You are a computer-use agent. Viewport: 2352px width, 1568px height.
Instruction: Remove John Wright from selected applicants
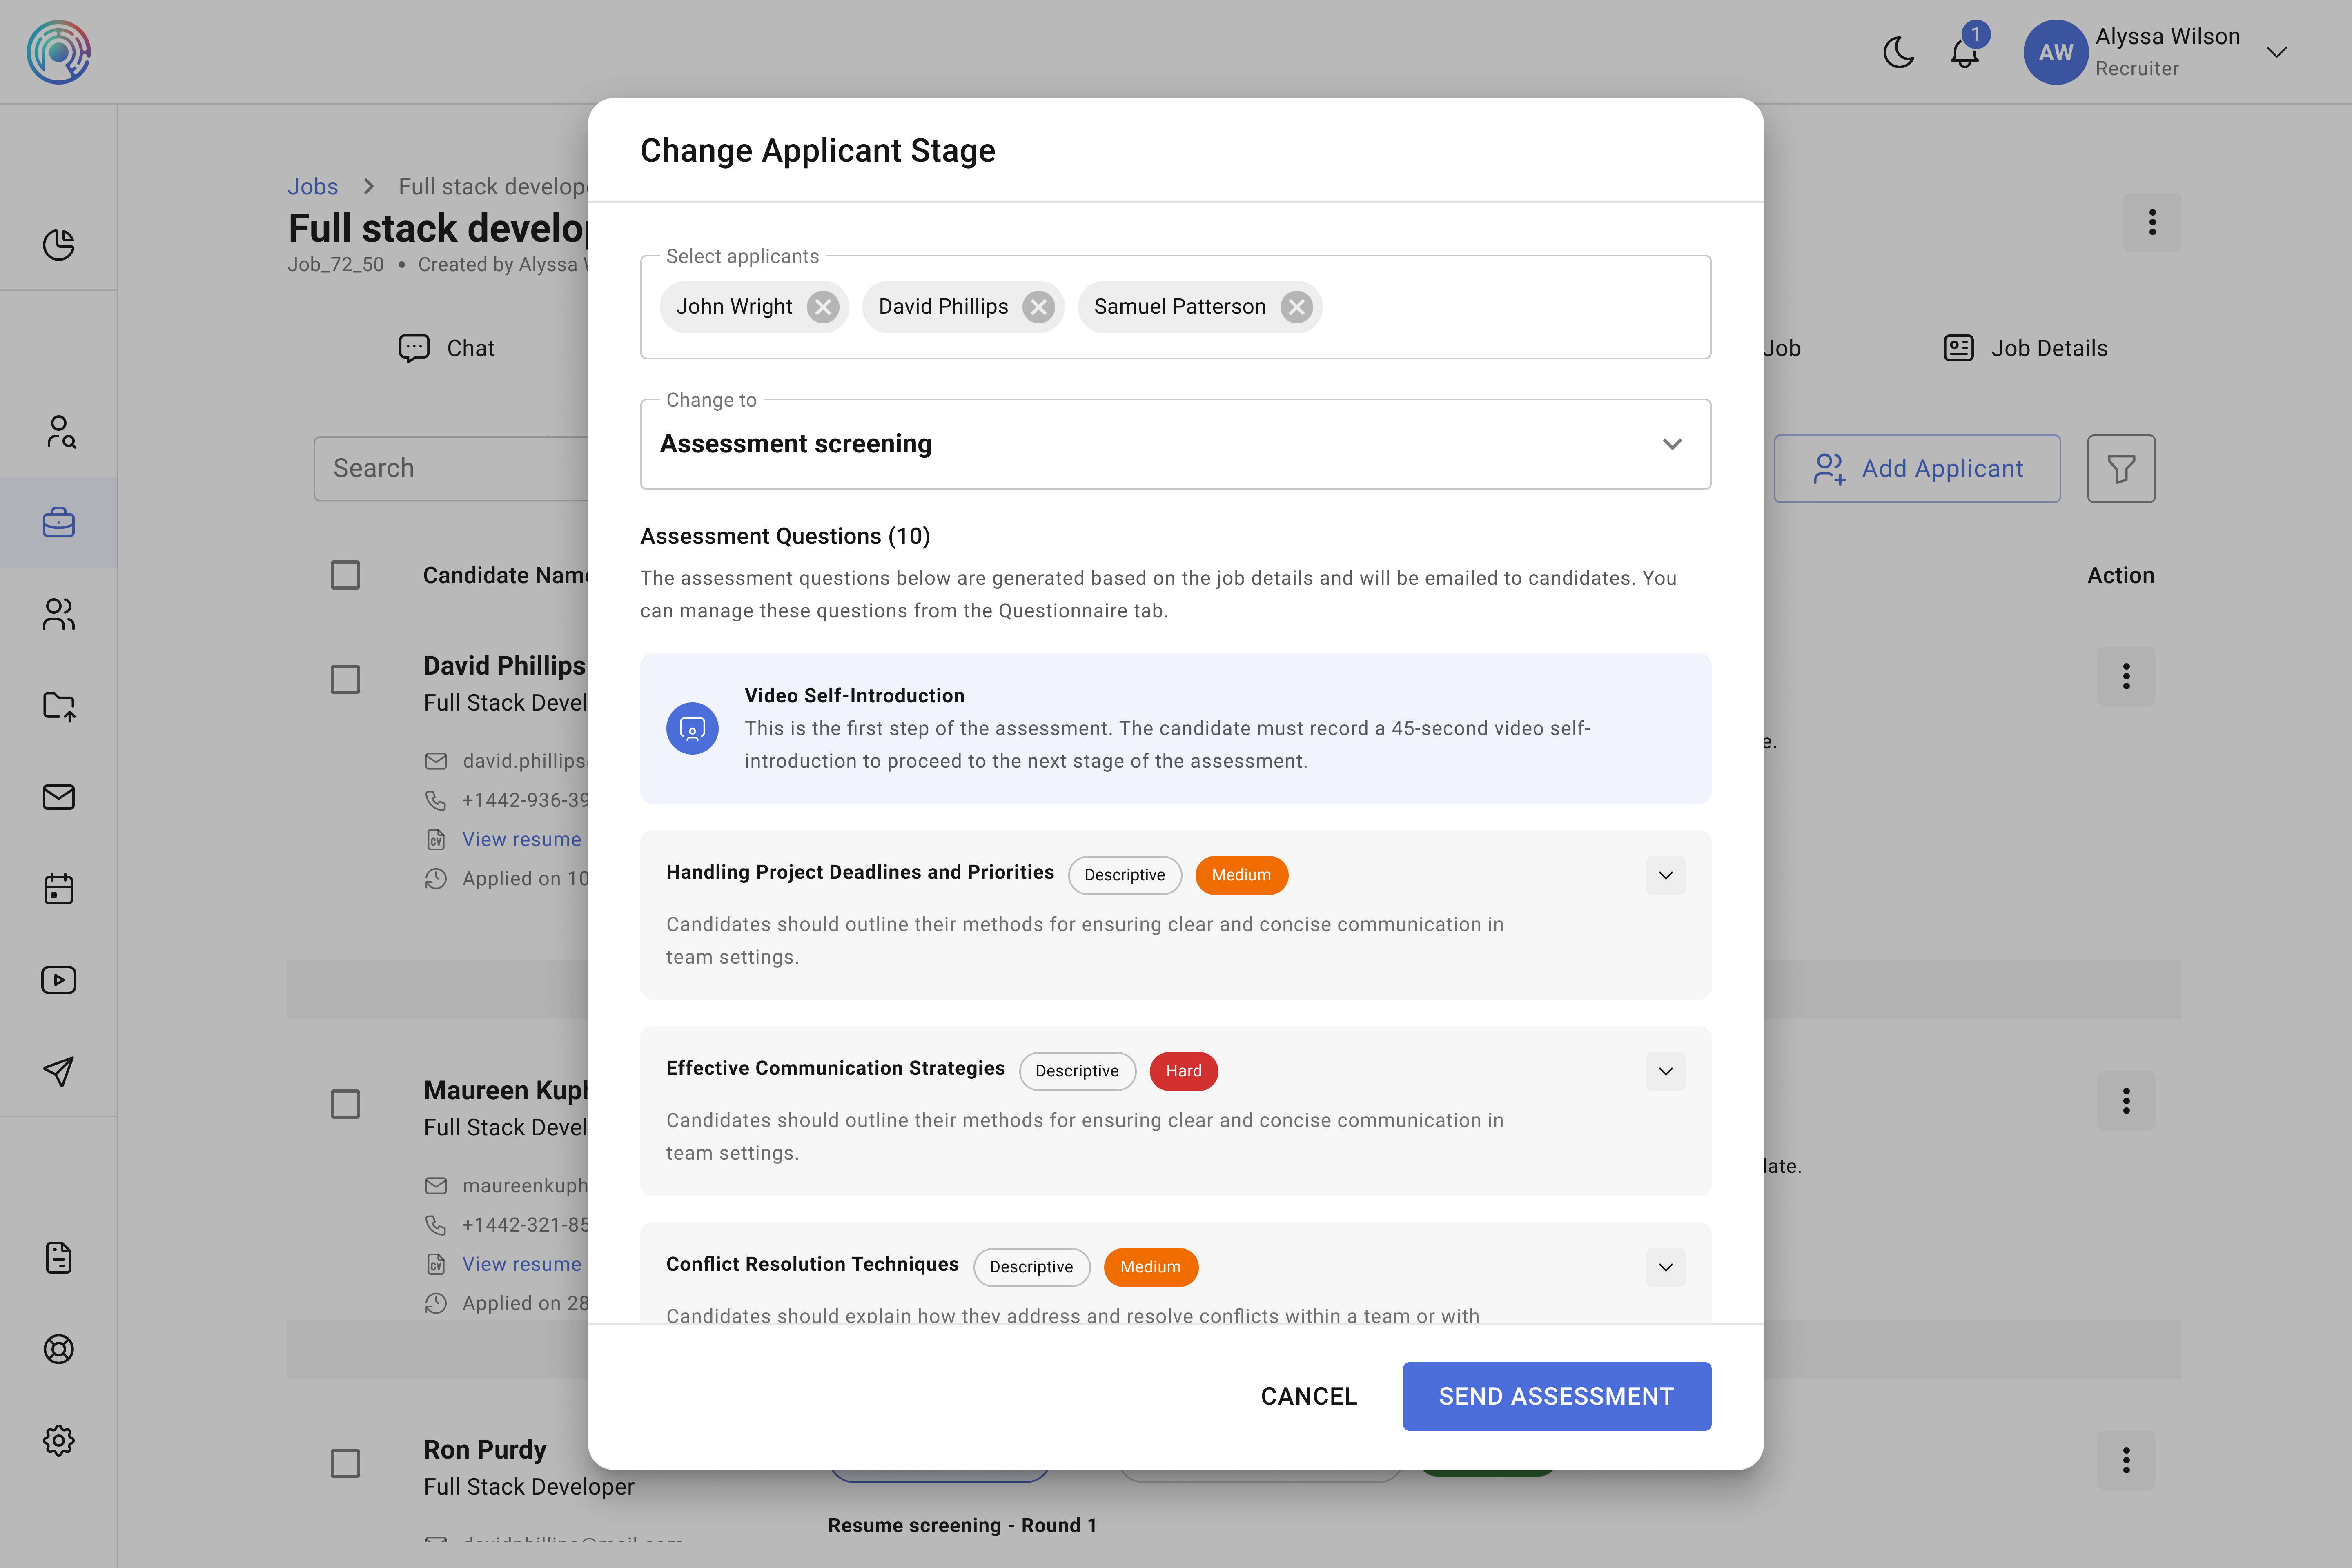tap(823, 307)
